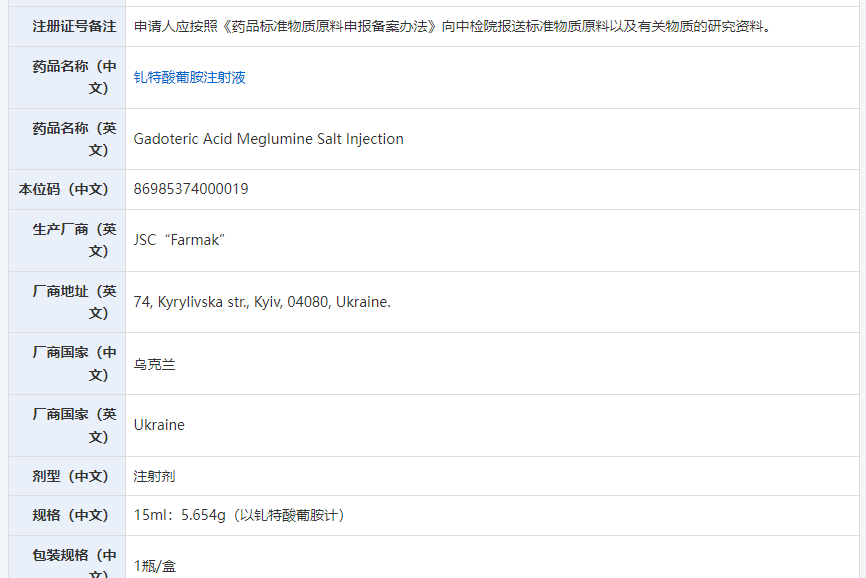
Task: Click the standalone Ukraine country value
Action: (159, 425)
